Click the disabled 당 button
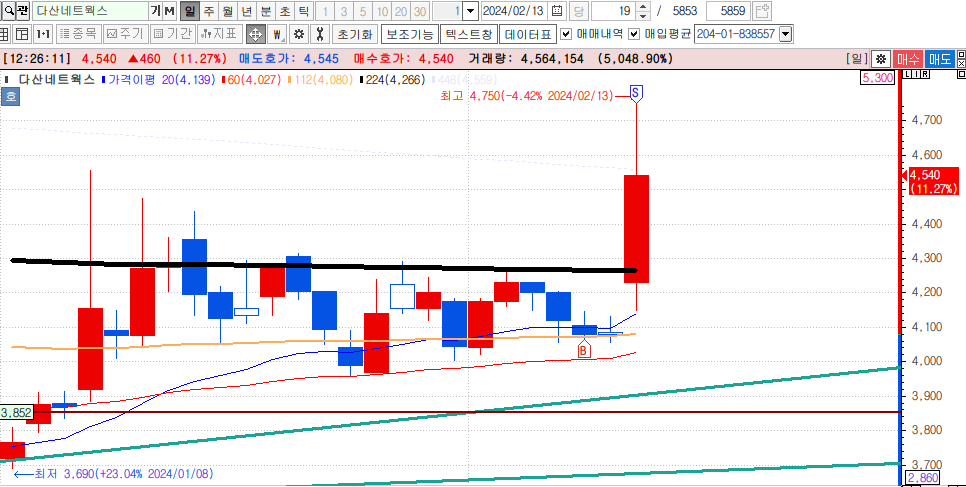 pos(578,10)
